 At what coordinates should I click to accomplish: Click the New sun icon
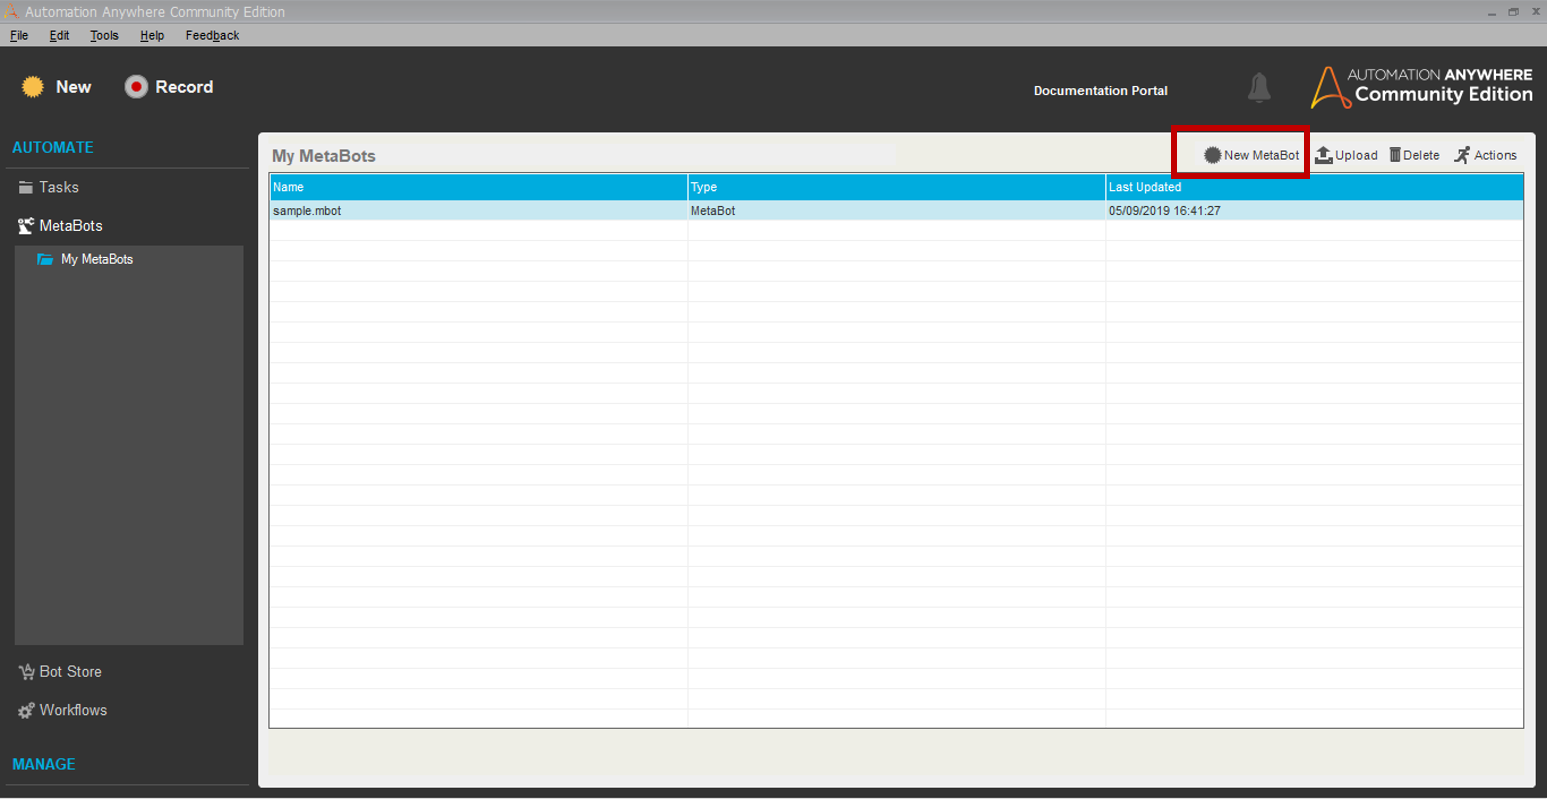33,87
